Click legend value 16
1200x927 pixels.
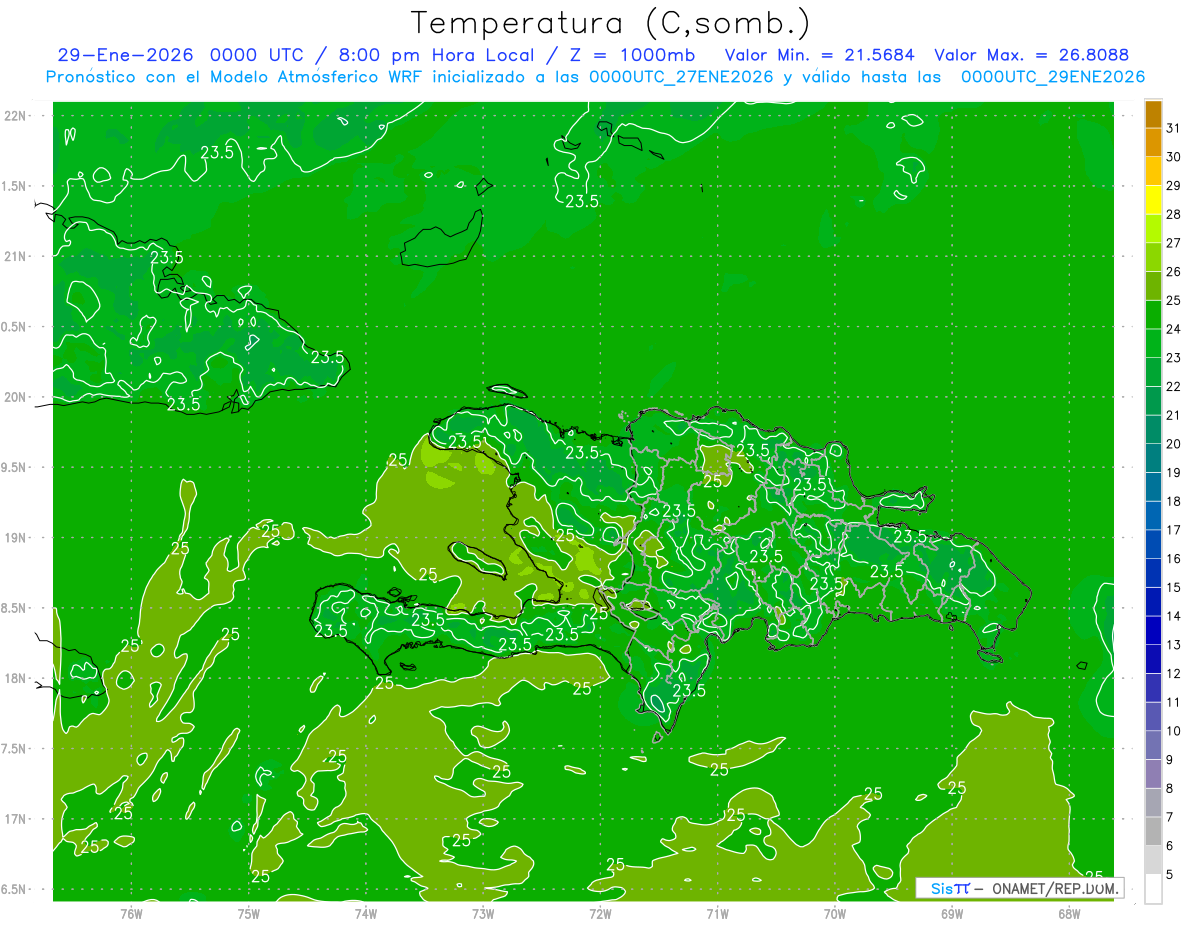[x=1173, y=559]
